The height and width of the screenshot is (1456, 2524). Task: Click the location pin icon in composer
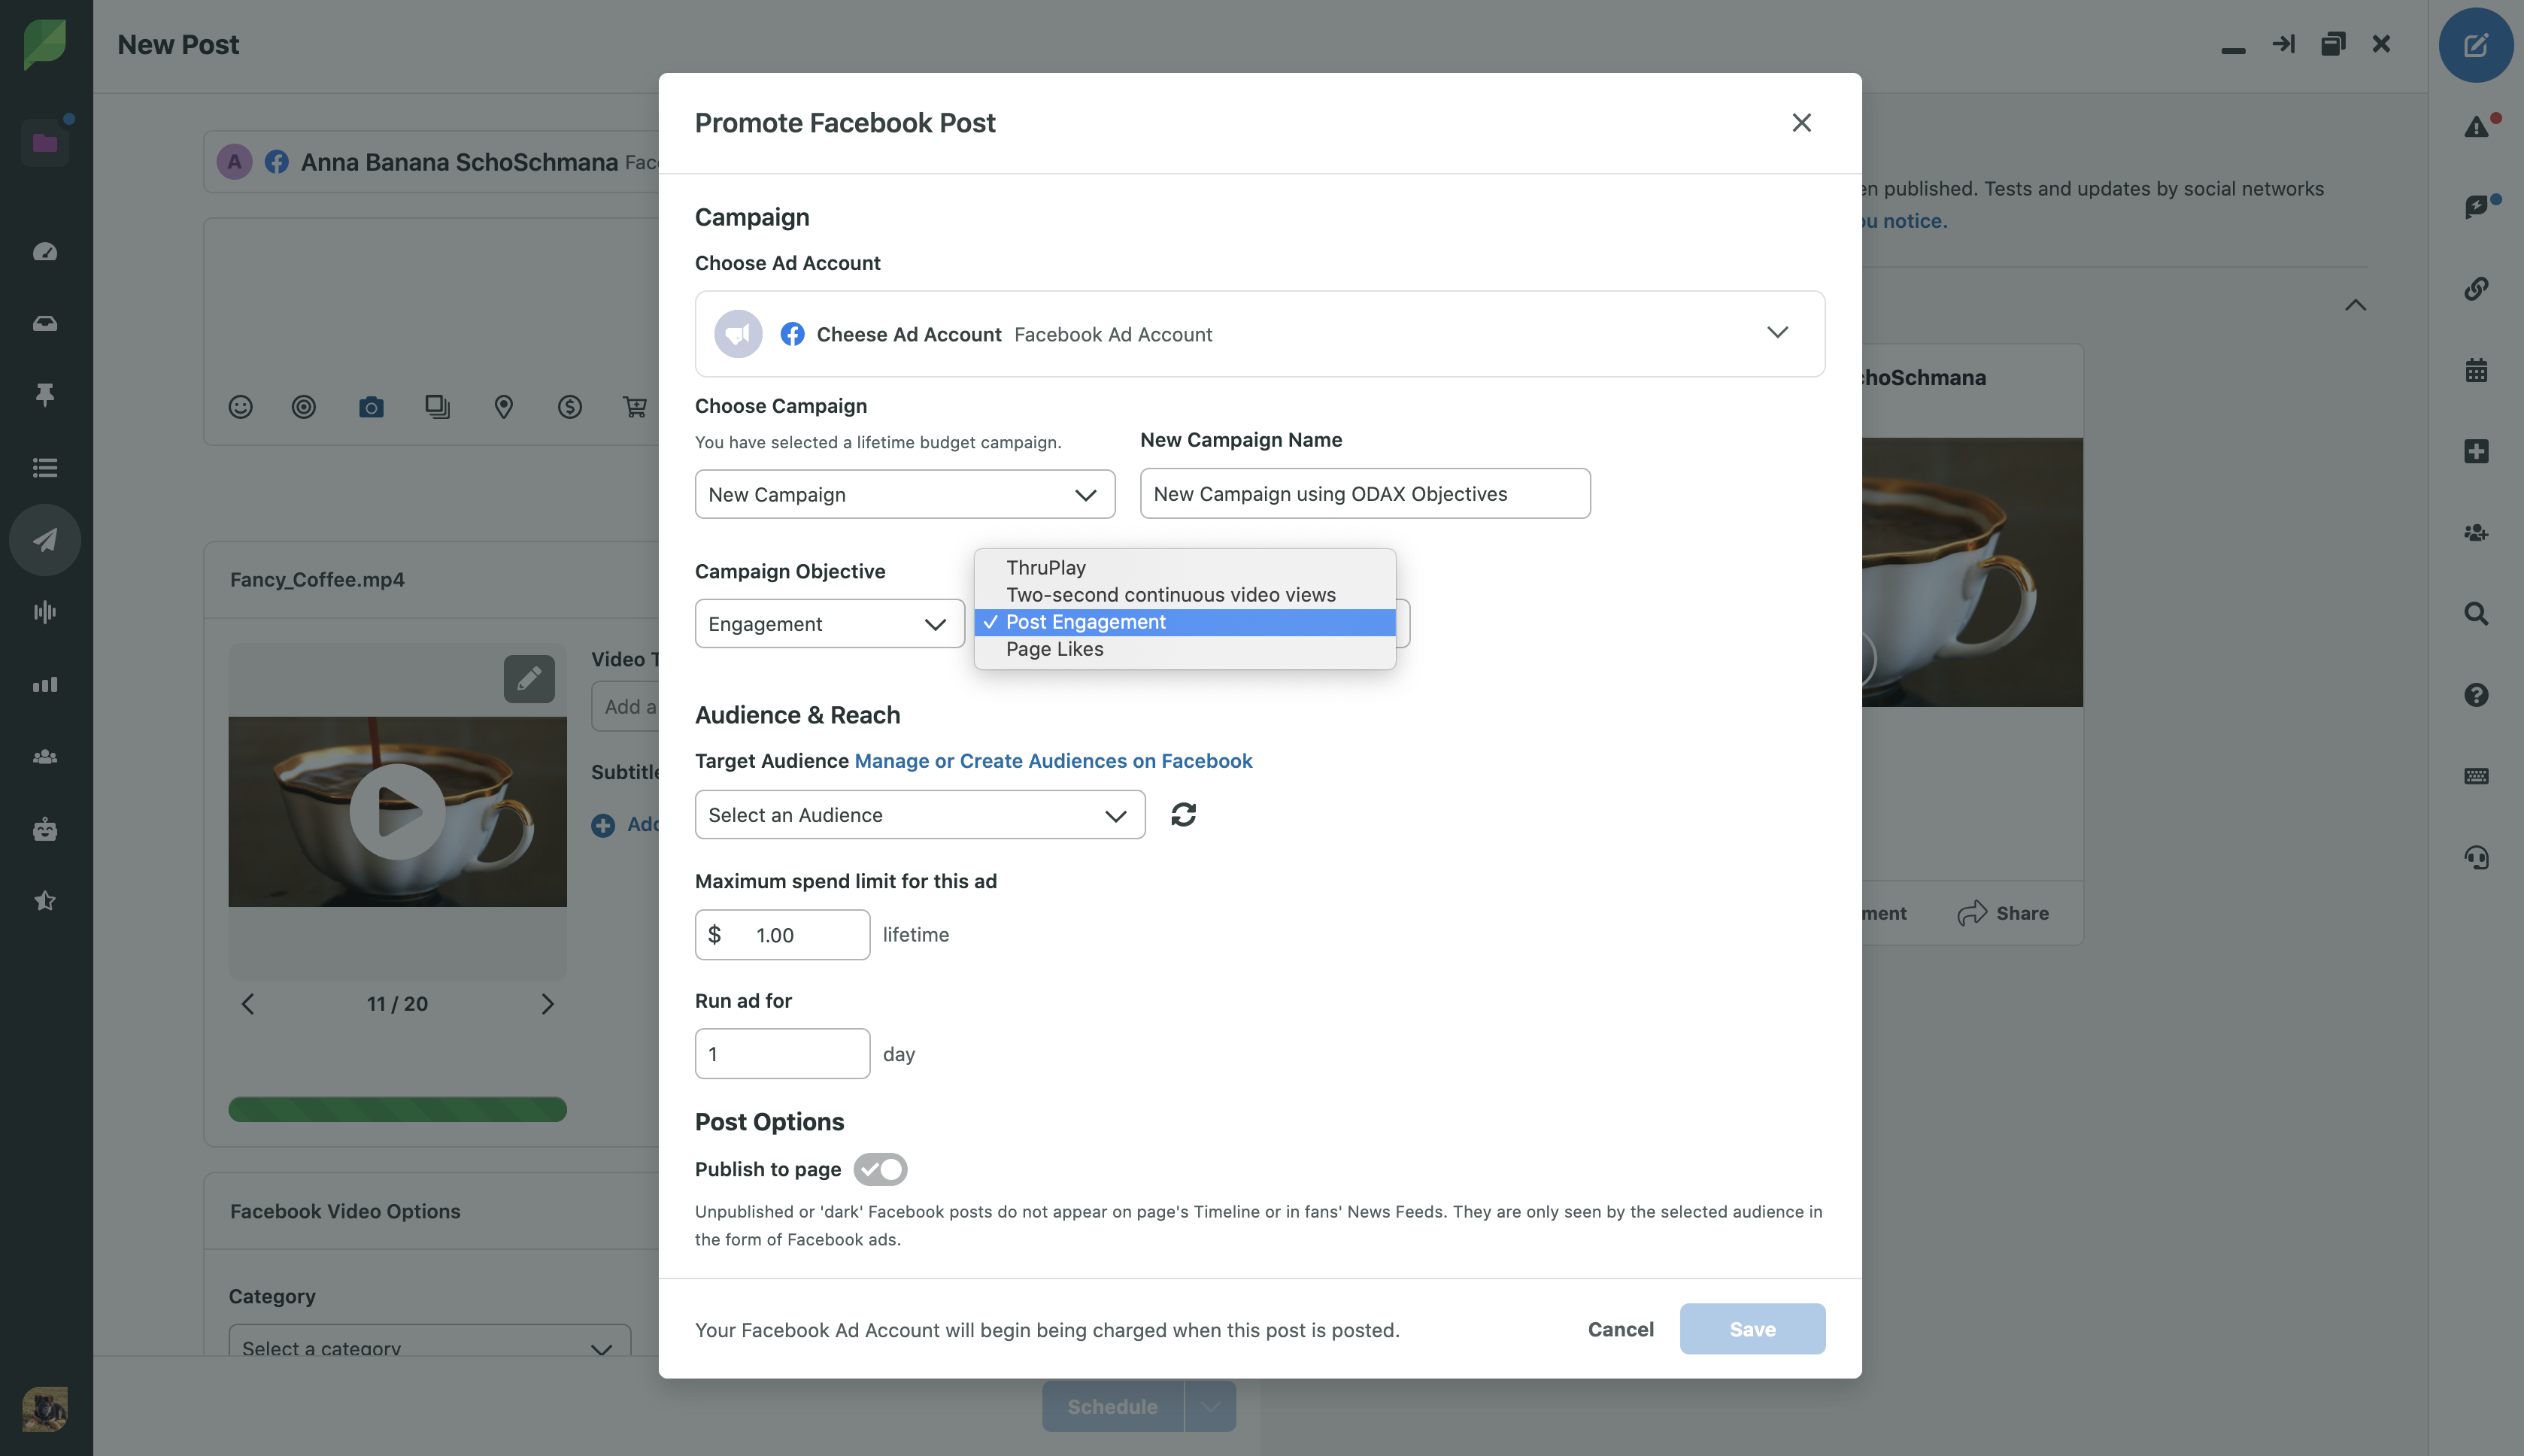pos(504,407)
